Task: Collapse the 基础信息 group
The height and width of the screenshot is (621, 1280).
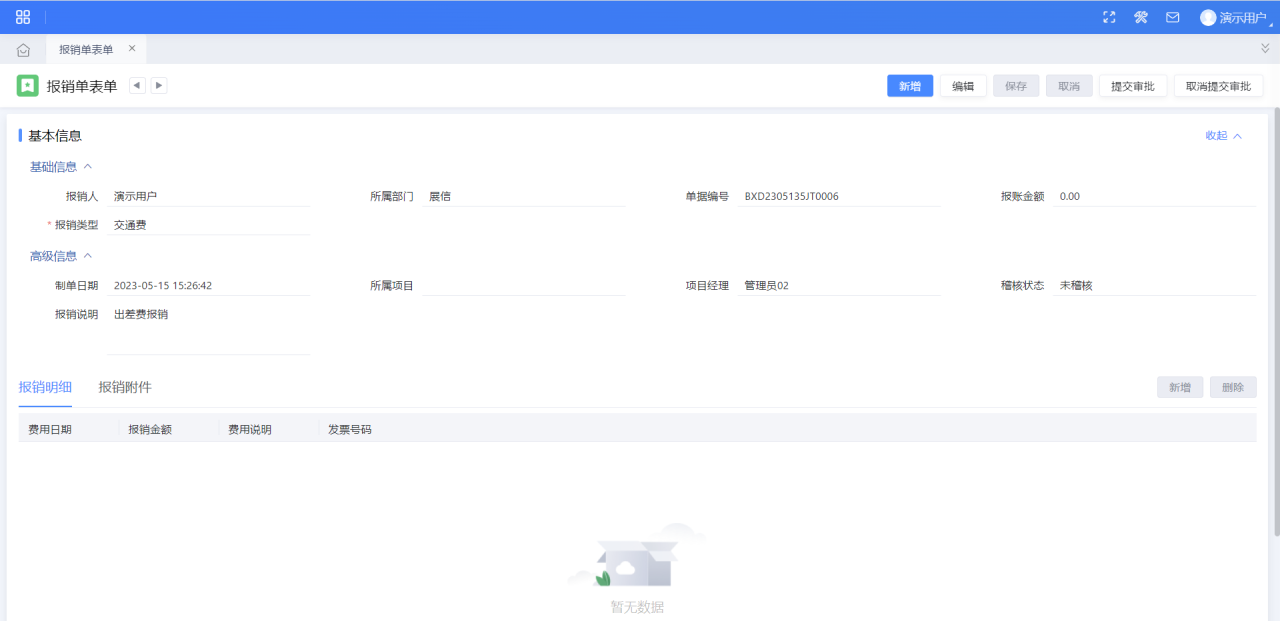Action: pyautogui.click(x=61, y=167)
